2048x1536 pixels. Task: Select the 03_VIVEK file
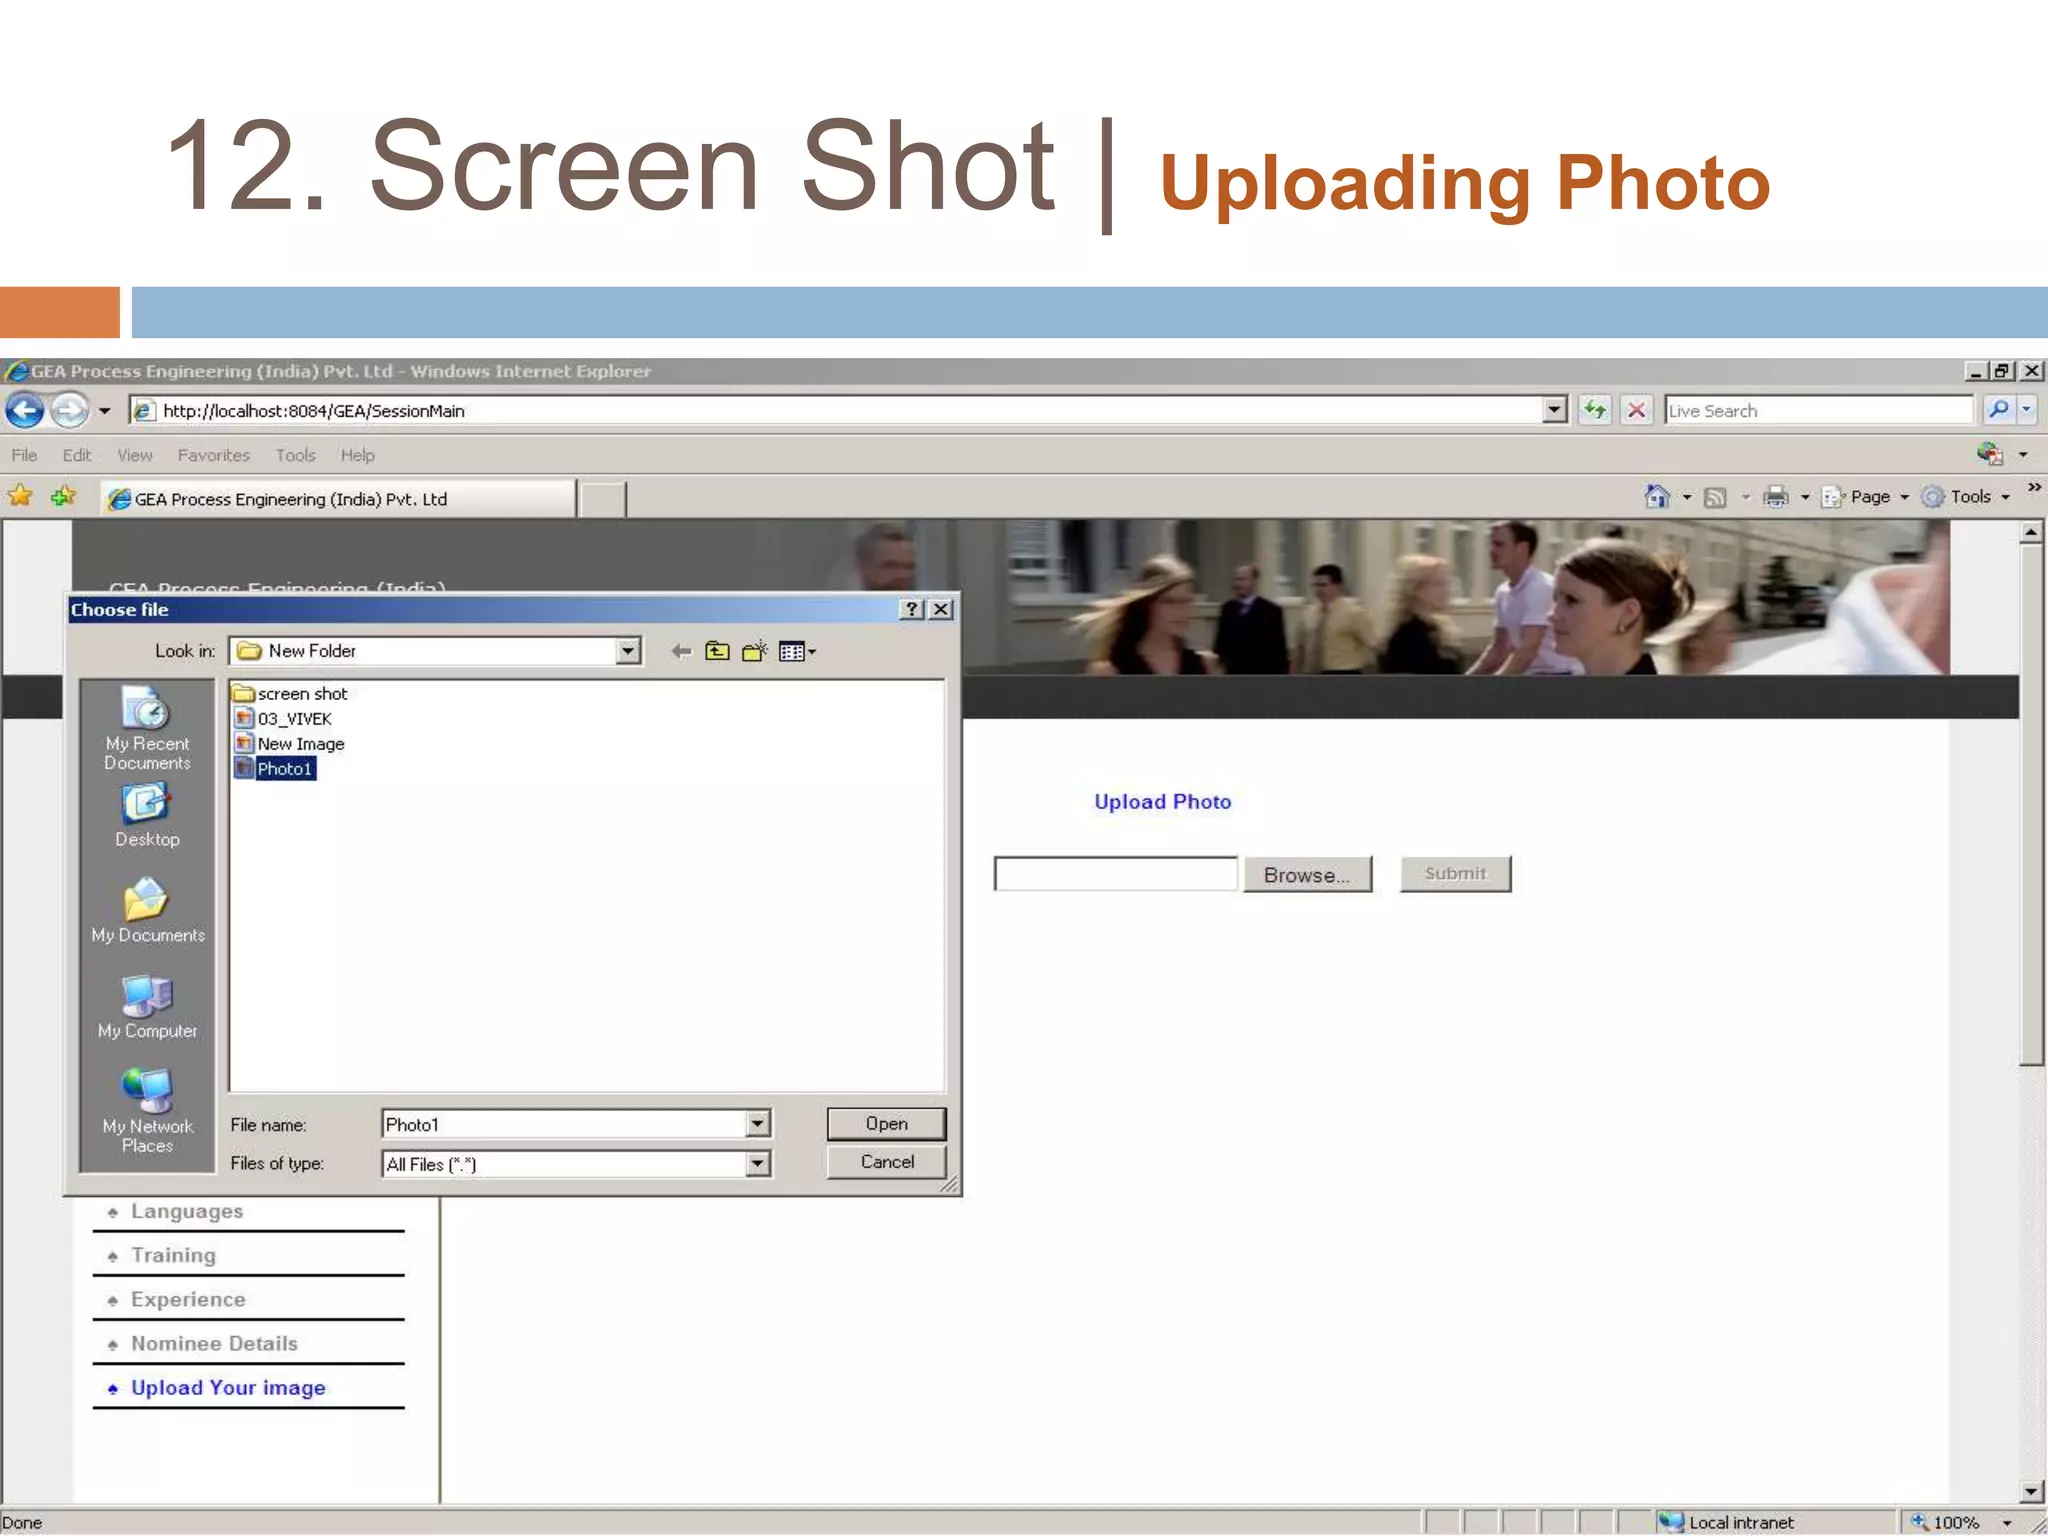click(x=283, y=718)
